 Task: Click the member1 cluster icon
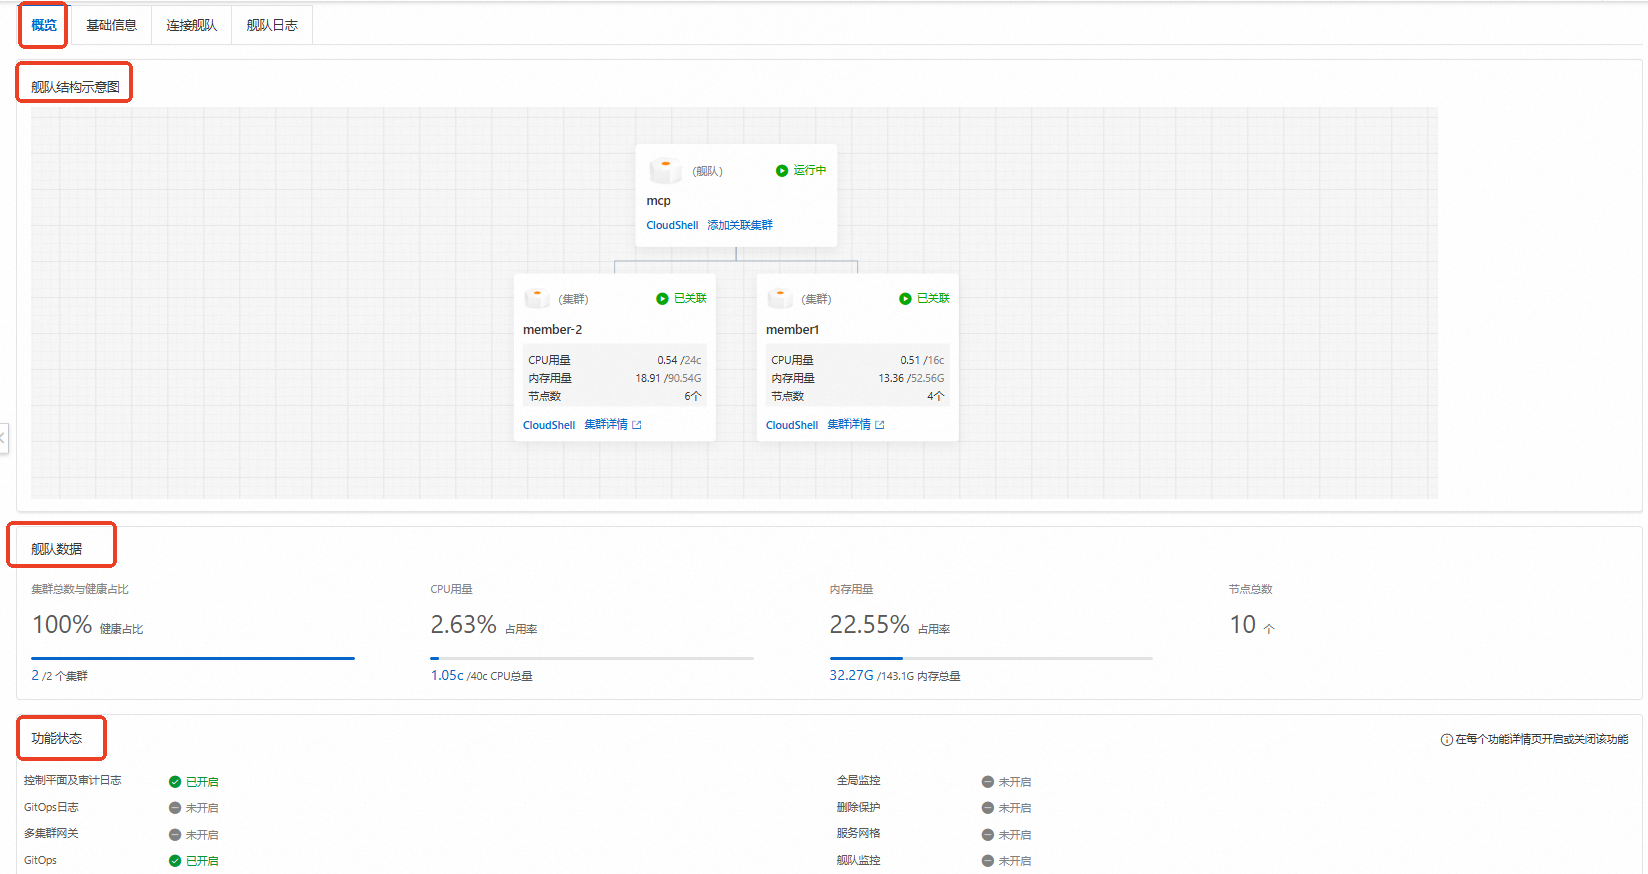(780, 298)
